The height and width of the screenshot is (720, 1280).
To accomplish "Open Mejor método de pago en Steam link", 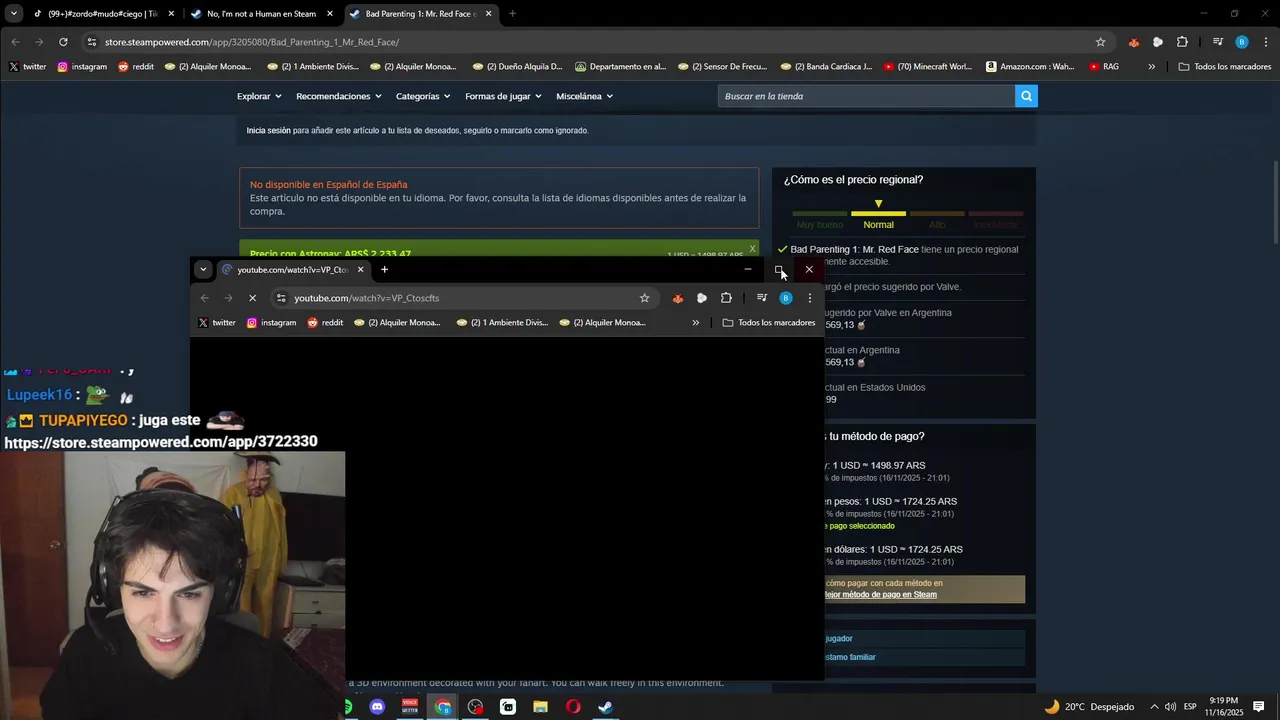I will 881,594.
